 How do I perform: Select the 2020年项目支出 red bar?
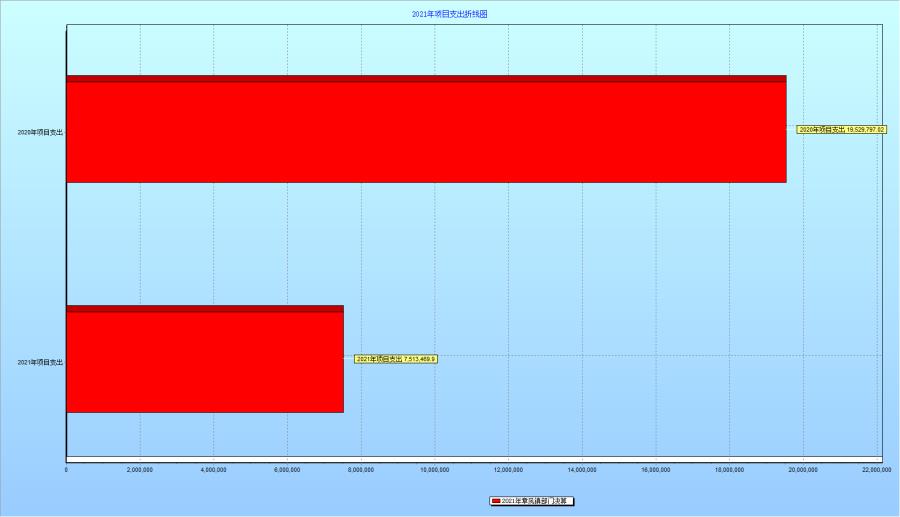[426, 130]
